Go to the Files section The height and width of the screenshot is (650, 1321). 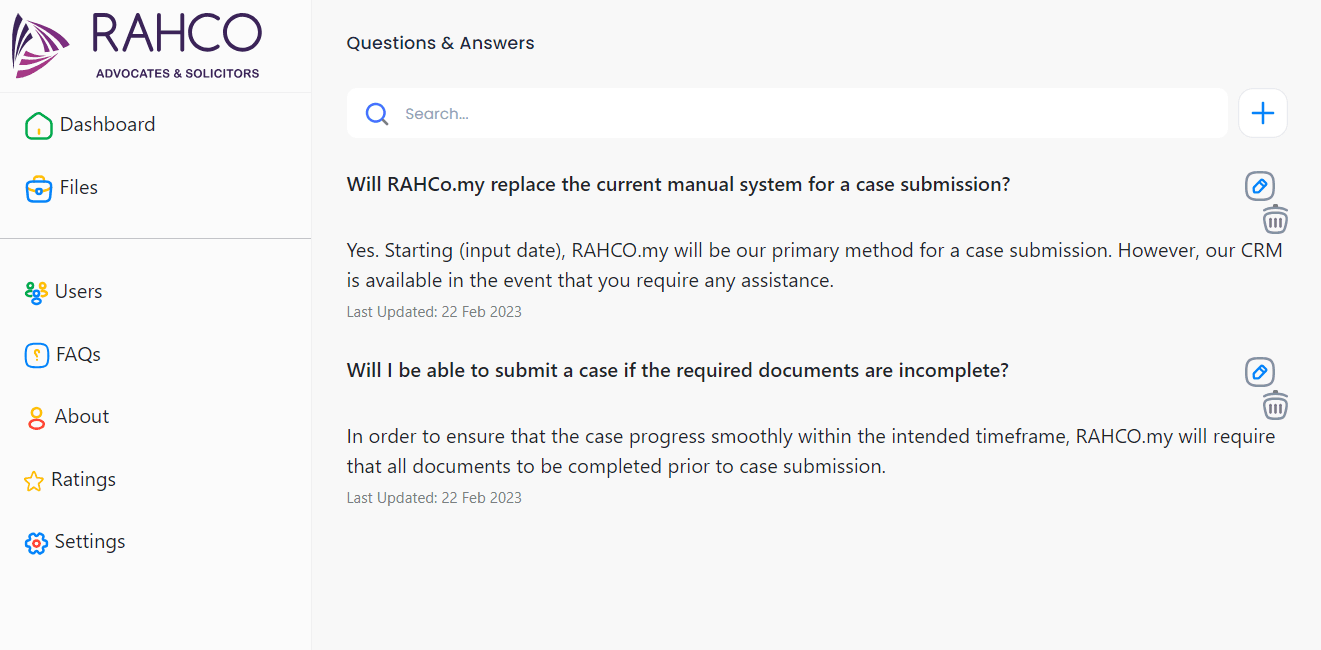pyautogui.click(x=79, y=188)
